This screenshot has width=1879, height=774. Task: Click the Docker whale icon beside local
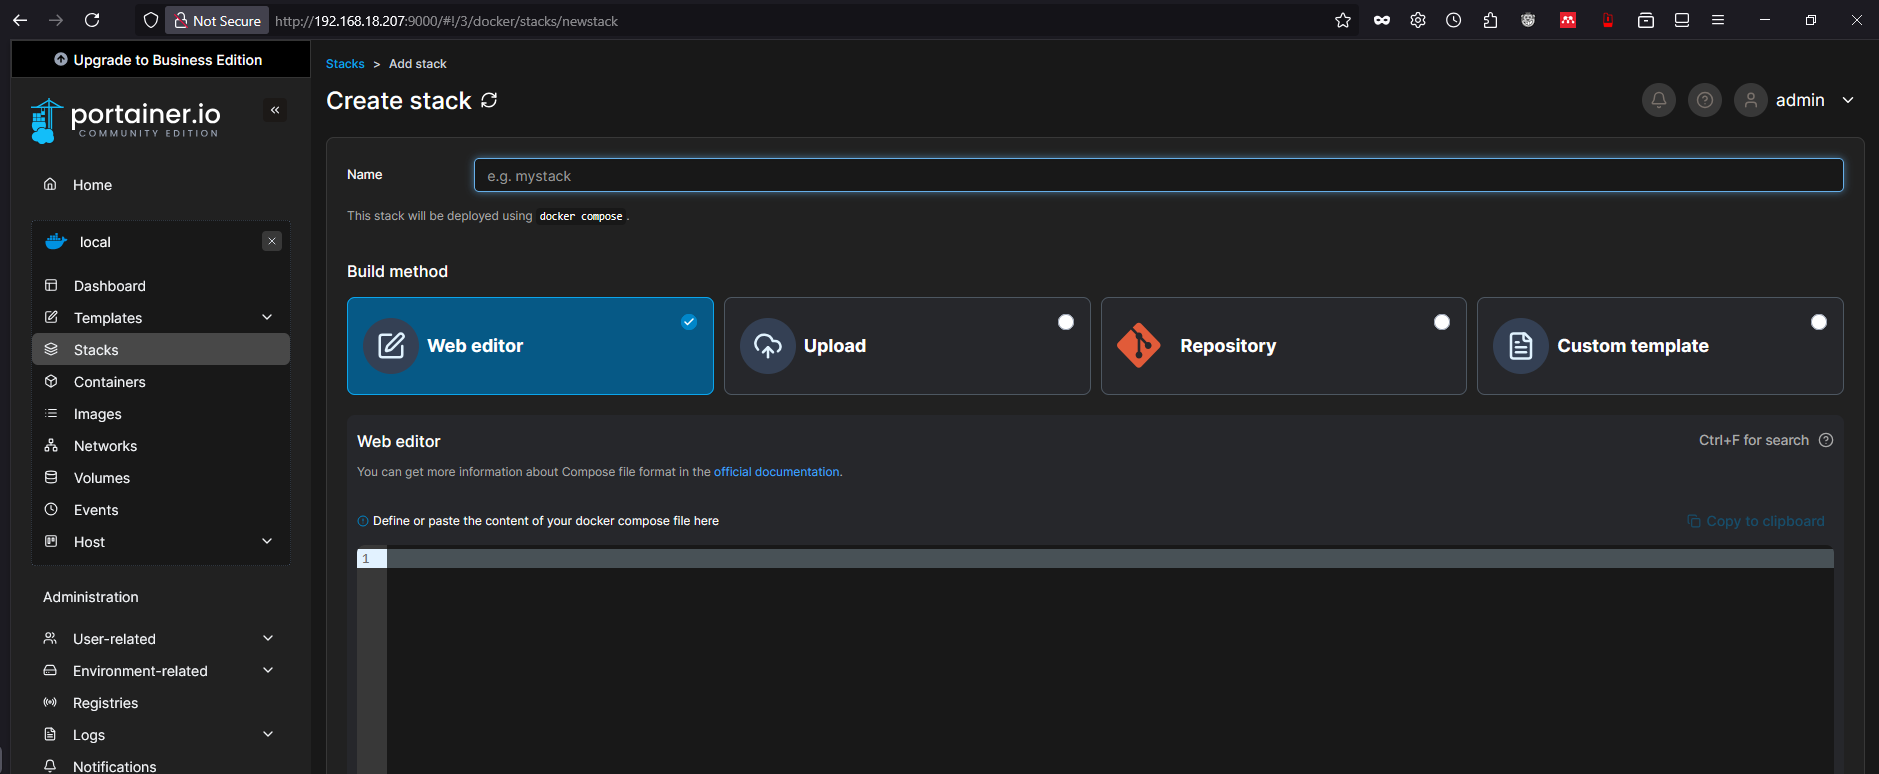(56, 242)
